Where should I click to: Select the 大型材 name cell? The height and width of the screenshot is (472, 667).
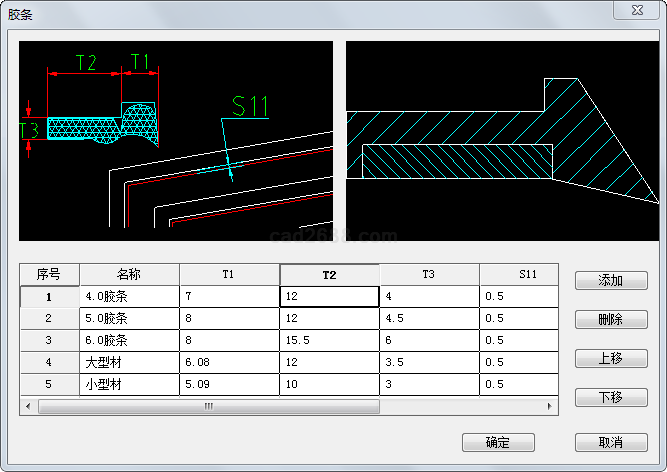(x=129, y=362)
